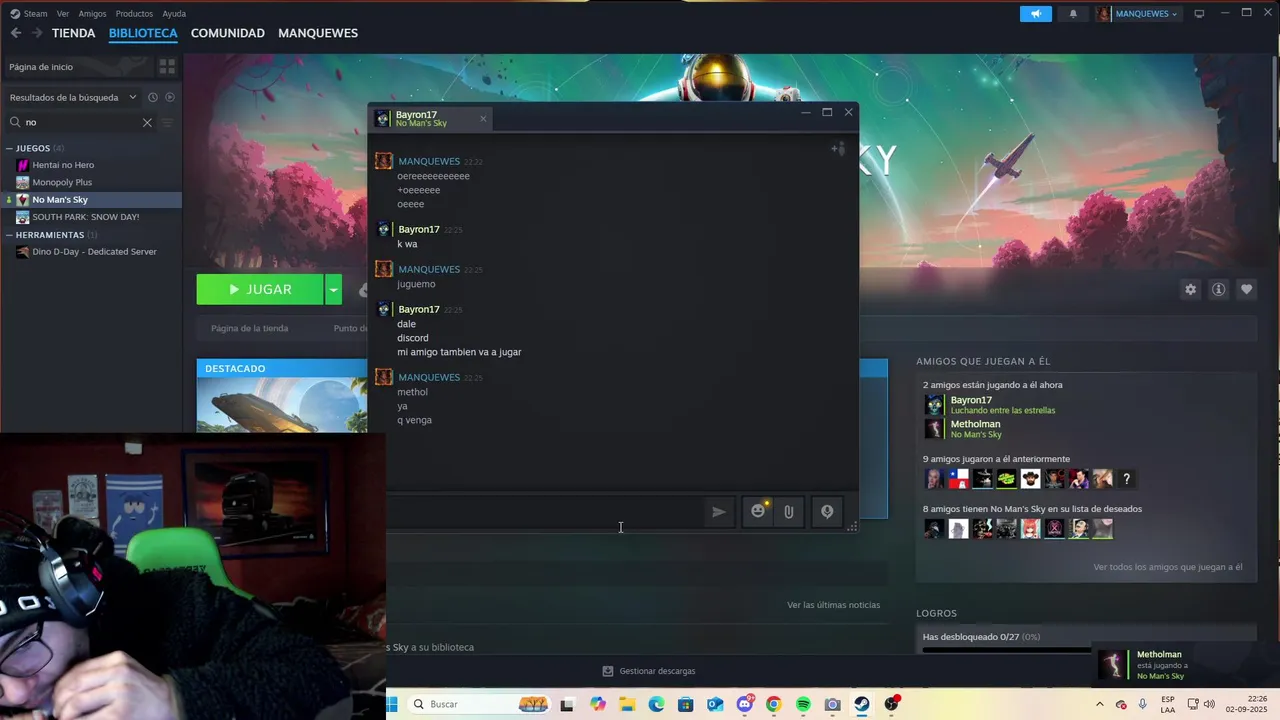This screenshot has width=1280, height=720.
Task: Close the Bayron17 chat tab
Action: click(x=483, y=118)
